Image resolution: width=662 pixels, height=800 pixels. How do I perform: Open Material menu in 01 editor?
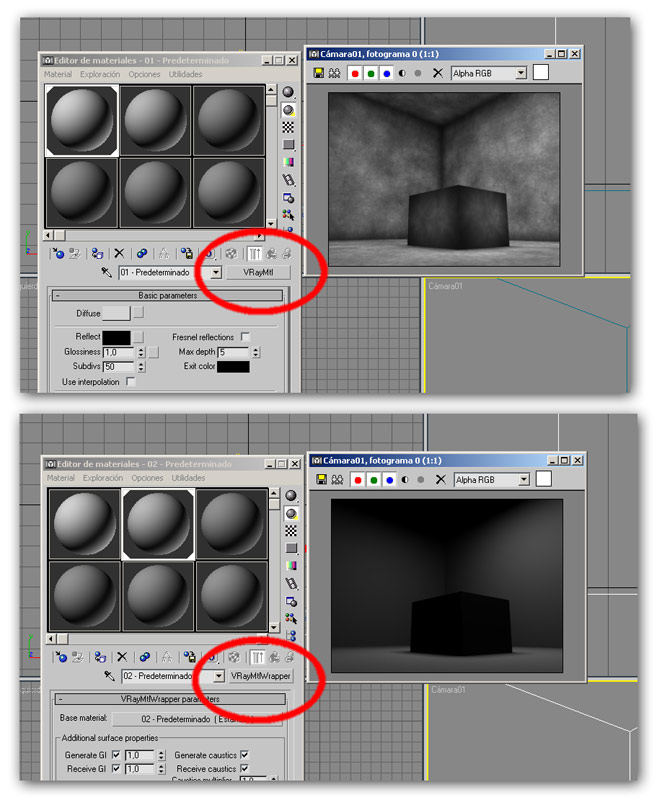click(x=58, y=74)
